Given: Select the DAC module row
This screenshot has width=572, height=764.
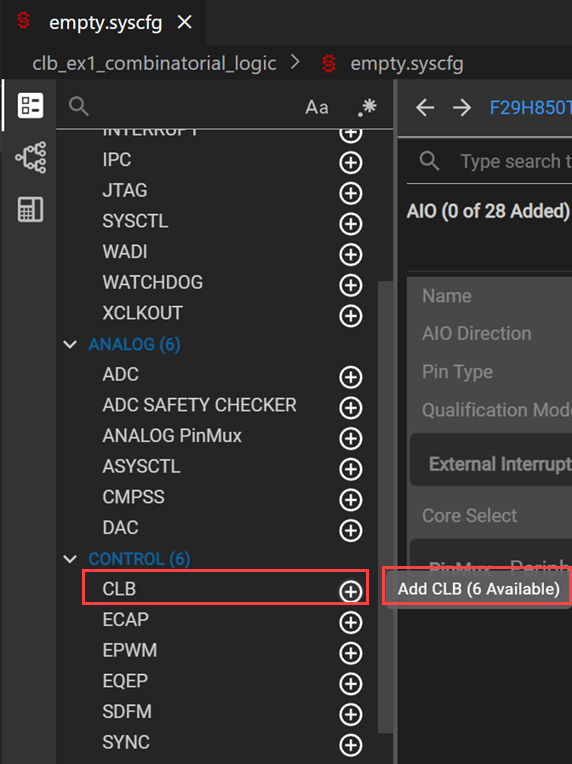Looking at the screenshot, I should click(x=225, y=528).
